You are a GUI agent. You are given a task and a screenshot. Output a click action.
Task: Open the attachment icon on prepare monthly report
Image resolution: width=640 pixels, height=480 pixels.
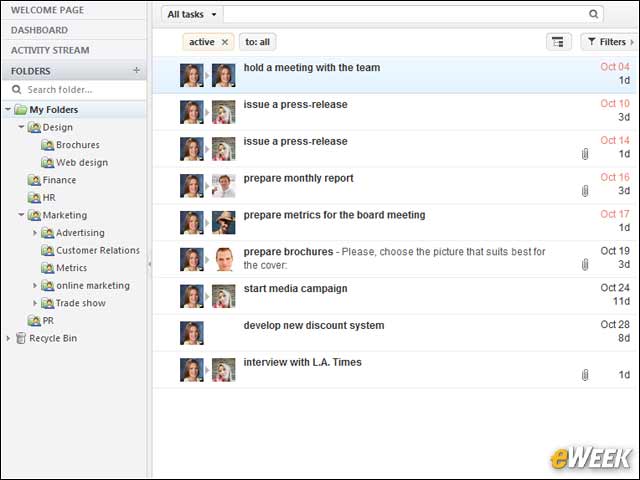(585, 191)
